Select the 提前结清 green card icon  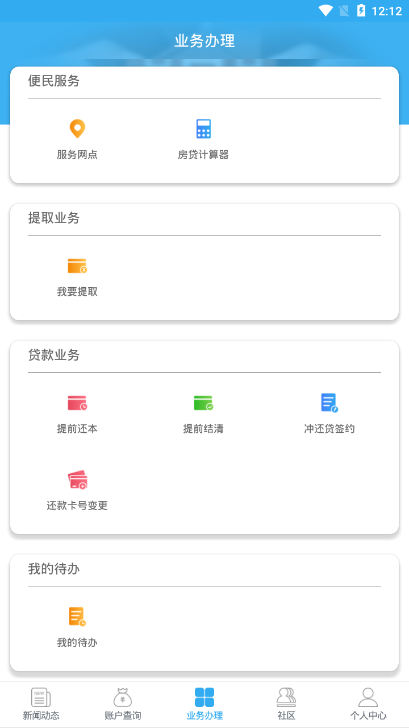point(203,403)
